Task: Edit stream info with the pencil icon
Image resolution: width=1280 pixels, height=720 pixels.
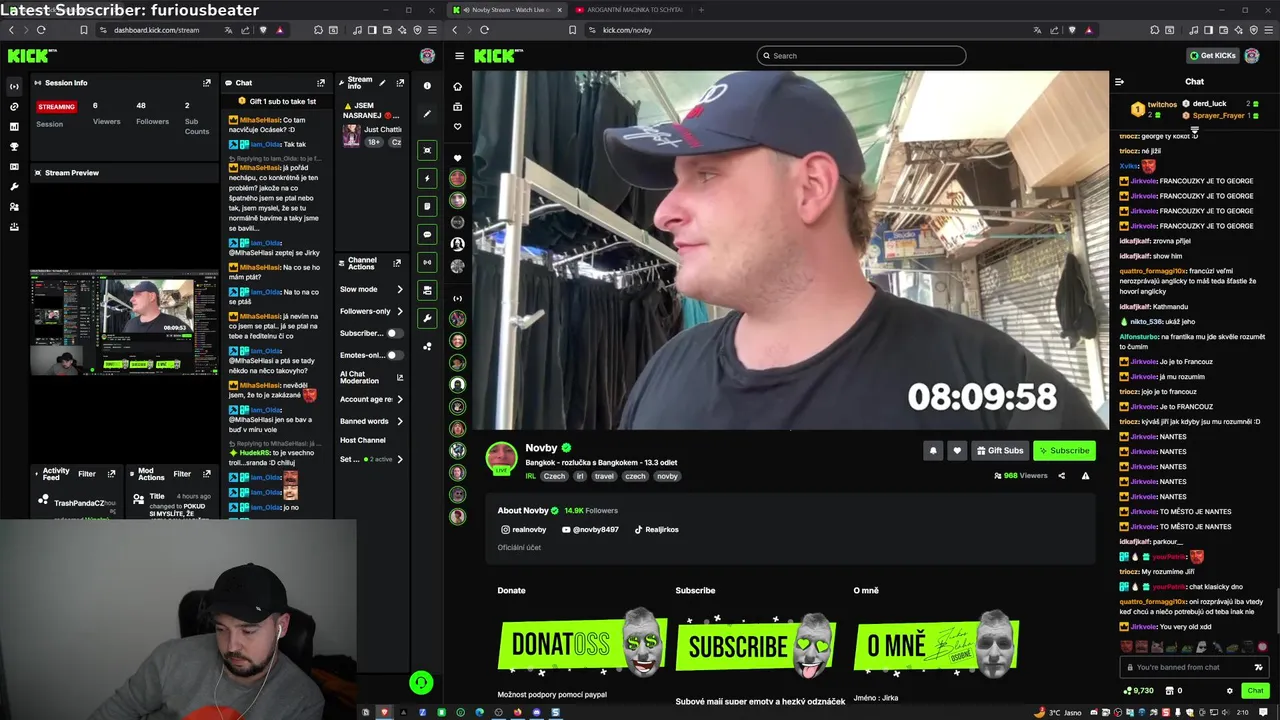Action: (x=382, y=83)
